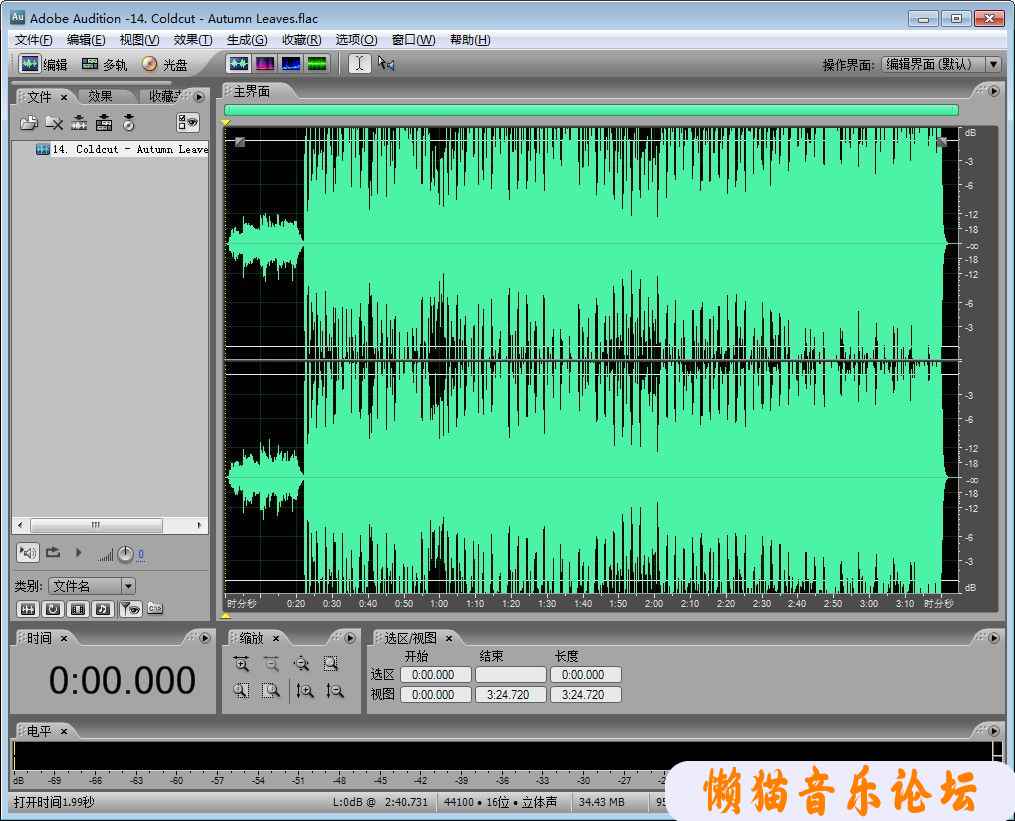Viewport: 1015px width, 821px height.
Task: Click the file list horizontal scrollbar thumb
Action: pyautogui.click(x=96, y=525)
